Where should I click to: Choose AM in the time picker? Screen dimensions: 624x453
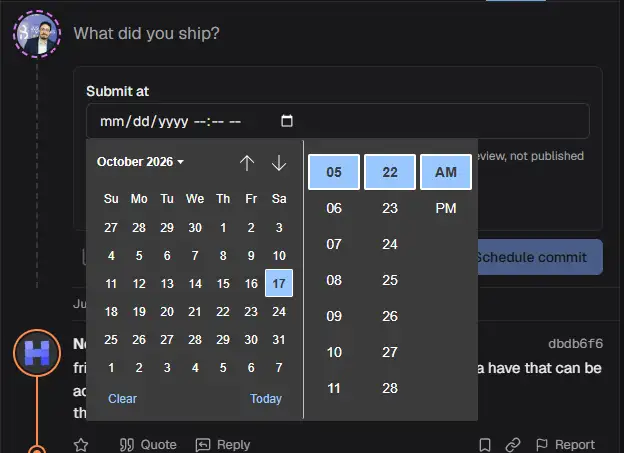446,172
